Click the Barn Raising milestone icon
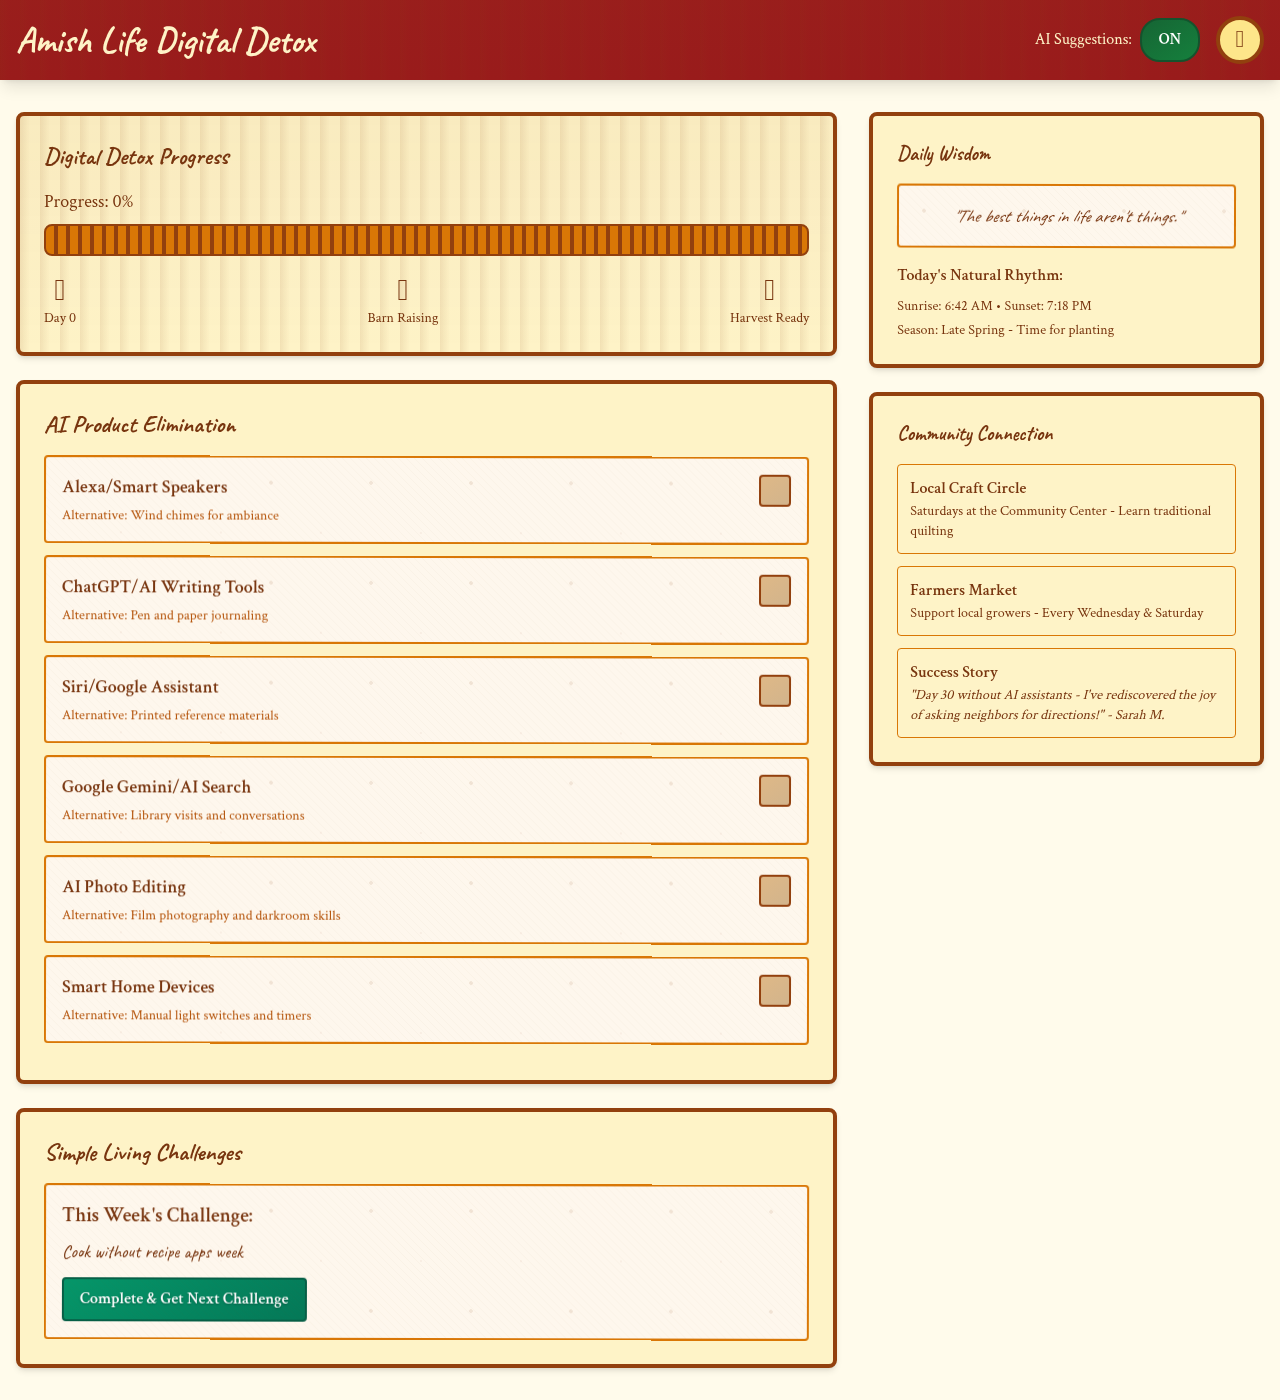This screenshot has width=1280, height=1400. tap(402, 289)
